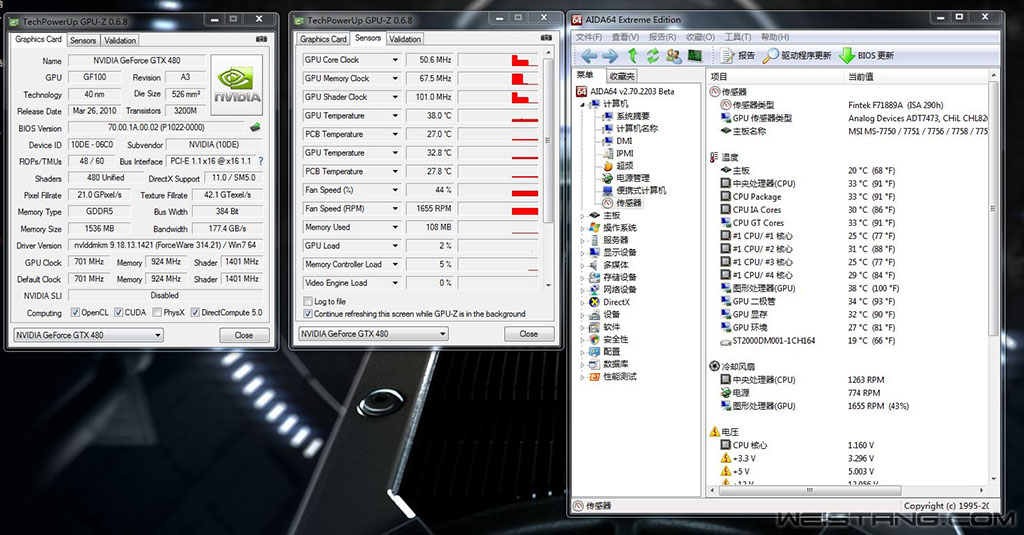Expand the 性能测试 tree node
The width and height of the screenshot is (1024, 535).
583,377
